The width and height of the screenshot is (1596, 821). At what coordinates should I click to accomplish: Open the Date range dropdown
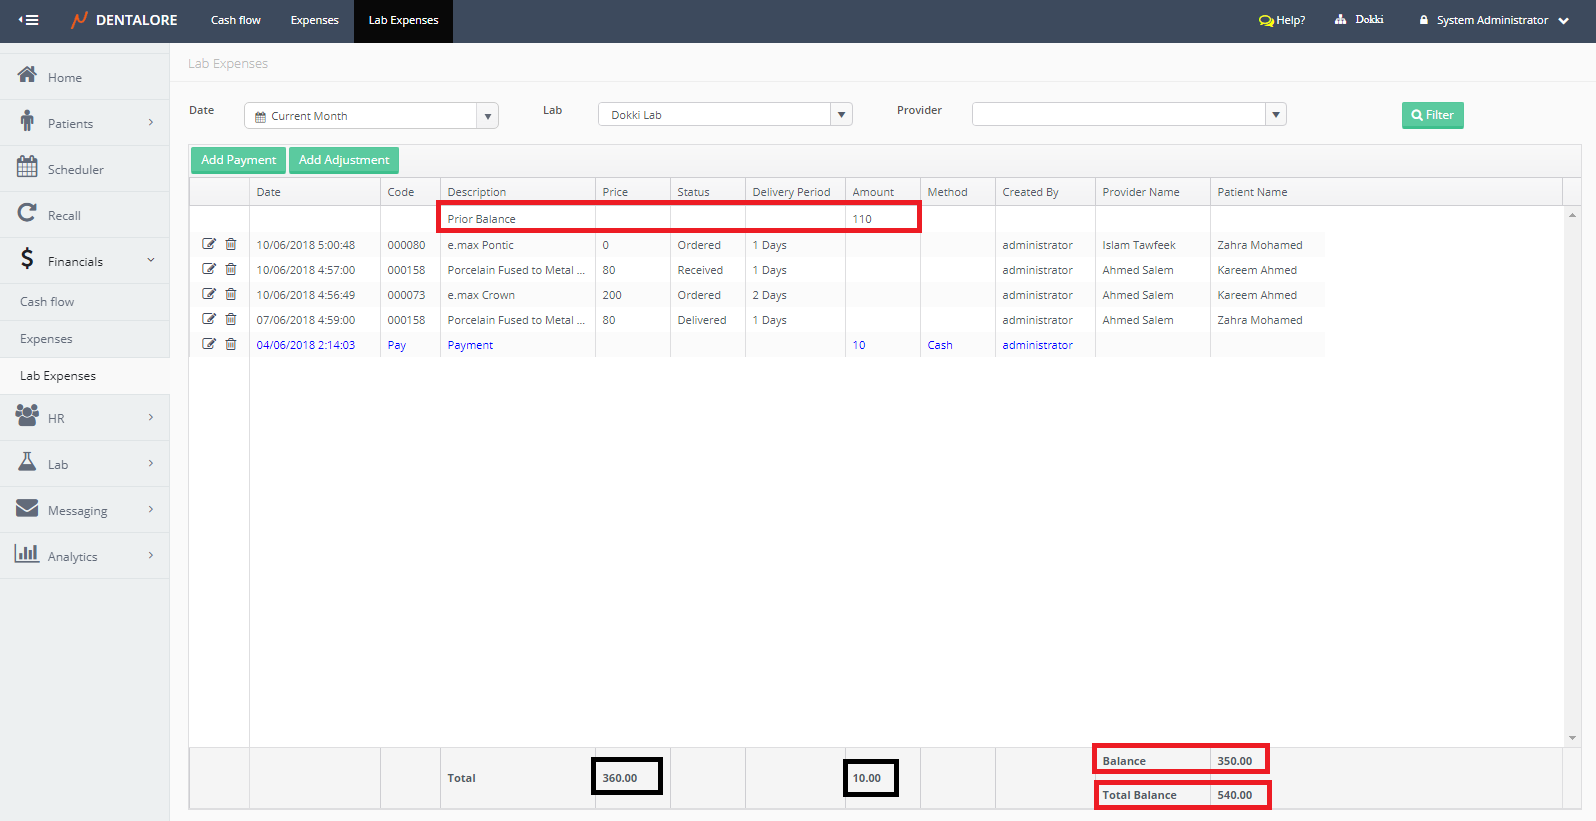[487, 116]
